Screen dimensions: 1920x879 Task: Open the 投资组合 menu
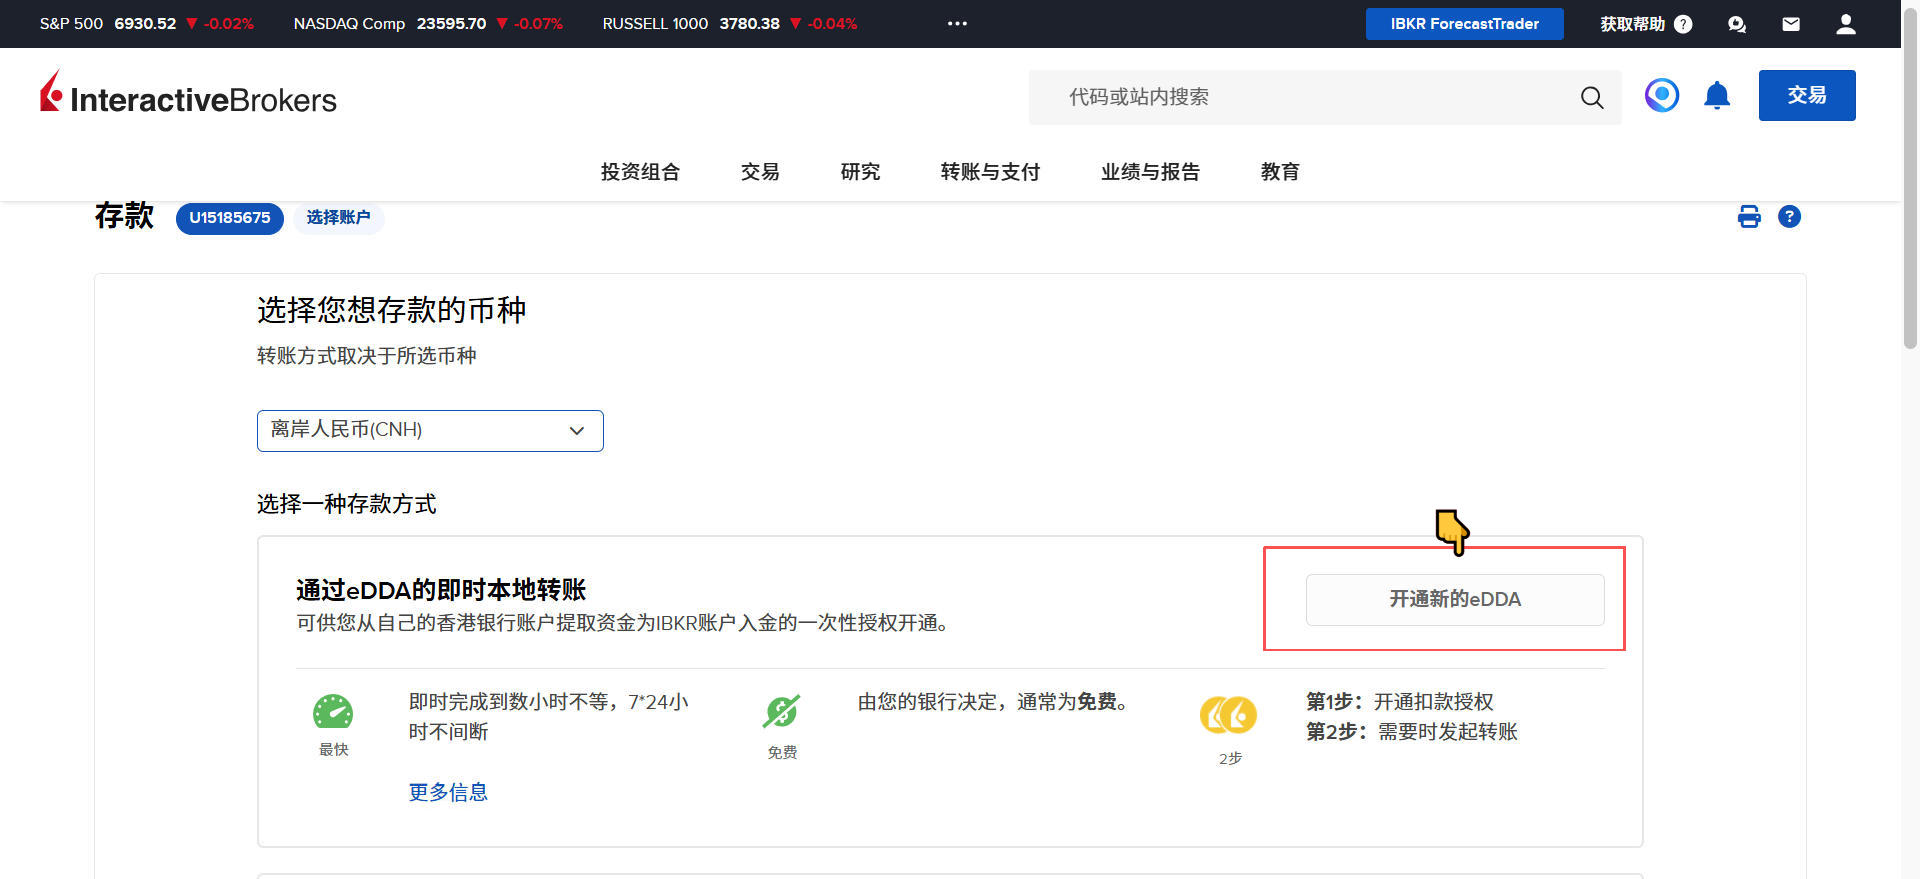pos(640,172)
